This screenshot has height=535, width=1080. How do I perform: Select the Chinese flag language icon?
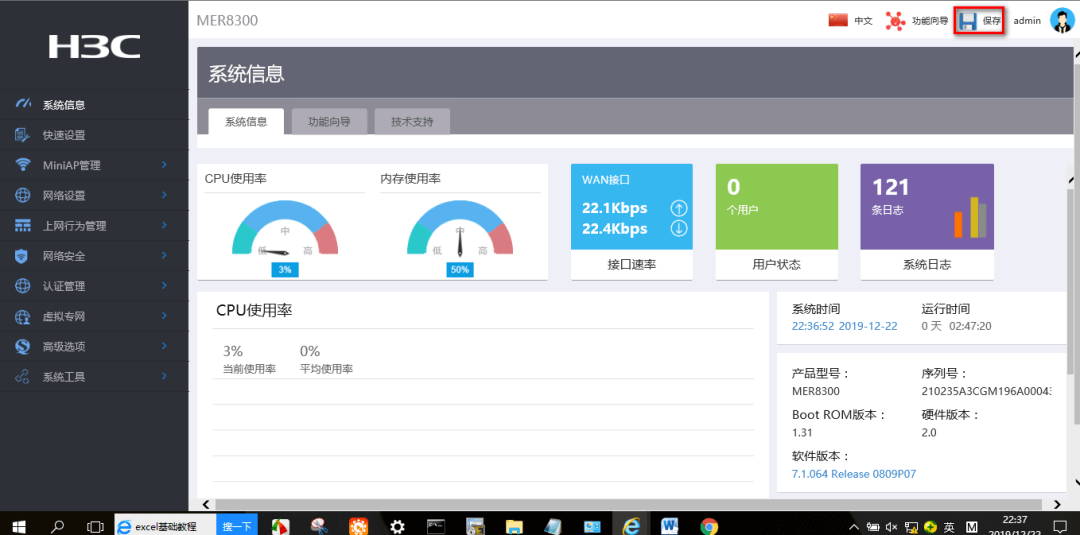coord(838,20)
